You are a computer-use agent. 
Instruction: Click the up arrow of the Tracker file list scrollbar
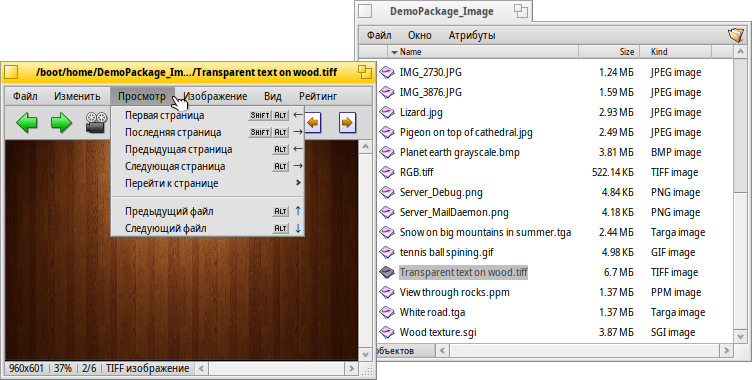point(740,51)
